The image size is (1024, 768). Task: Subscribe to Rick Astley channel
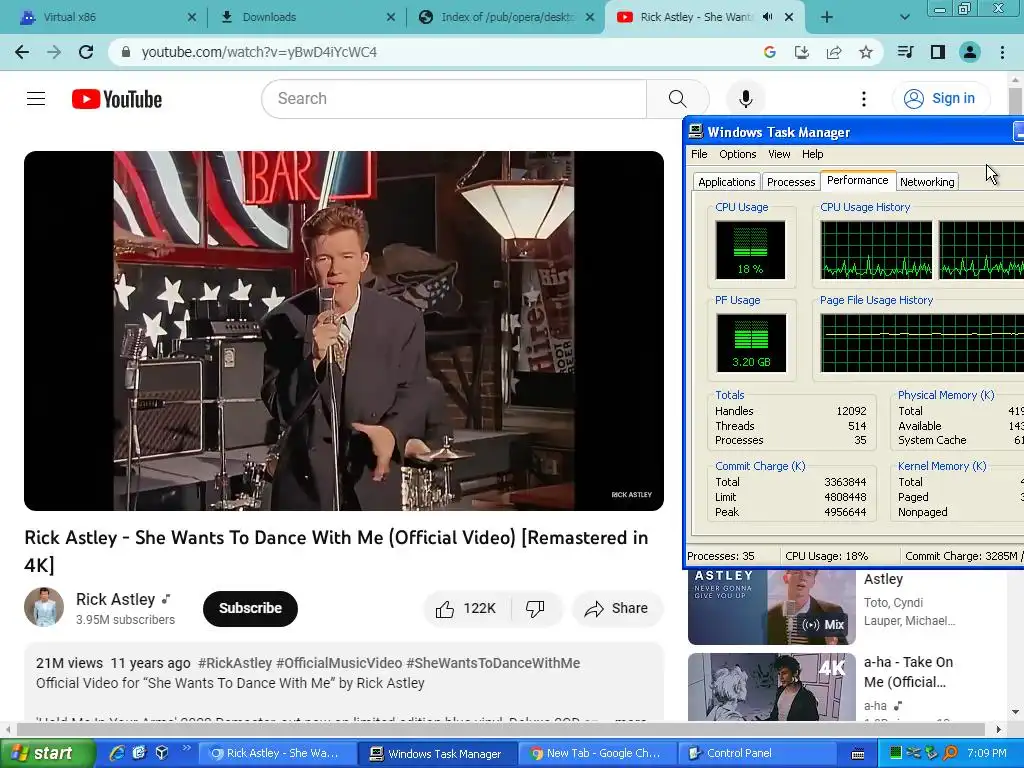tap(250, 609)
